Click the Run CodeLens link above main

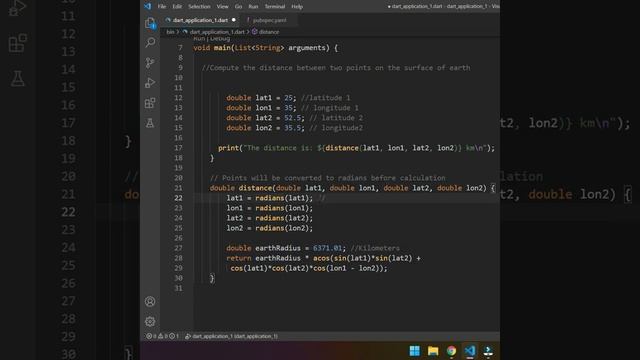point(199,38)
